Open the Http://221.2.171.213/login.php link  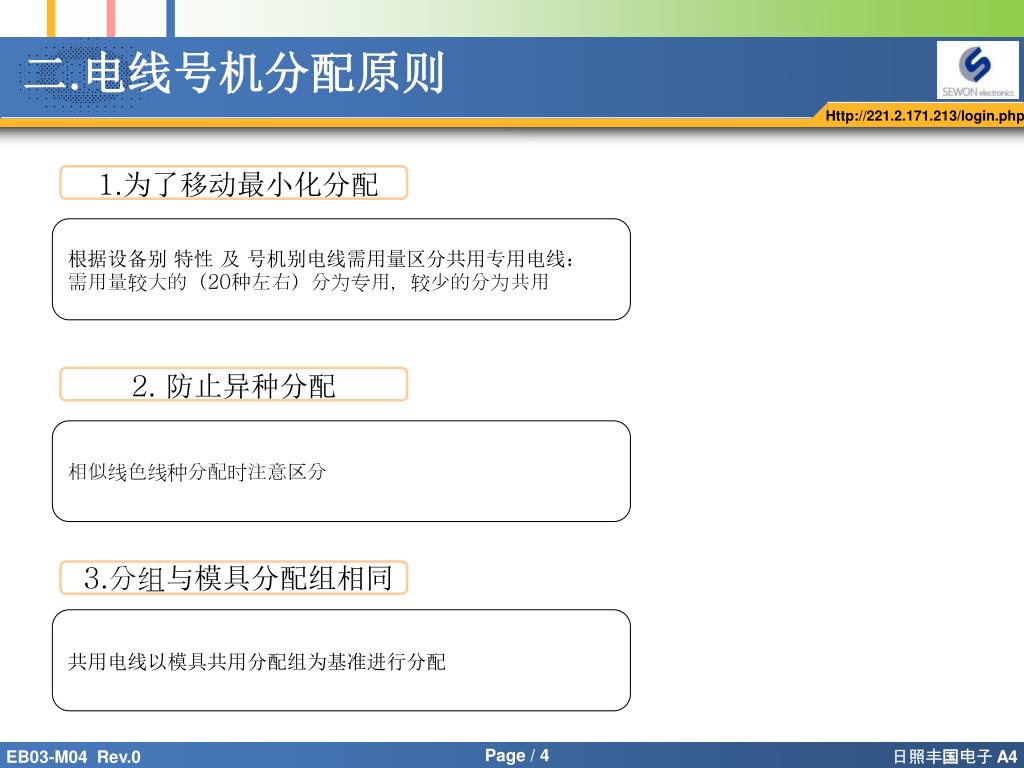click(924, 116)
